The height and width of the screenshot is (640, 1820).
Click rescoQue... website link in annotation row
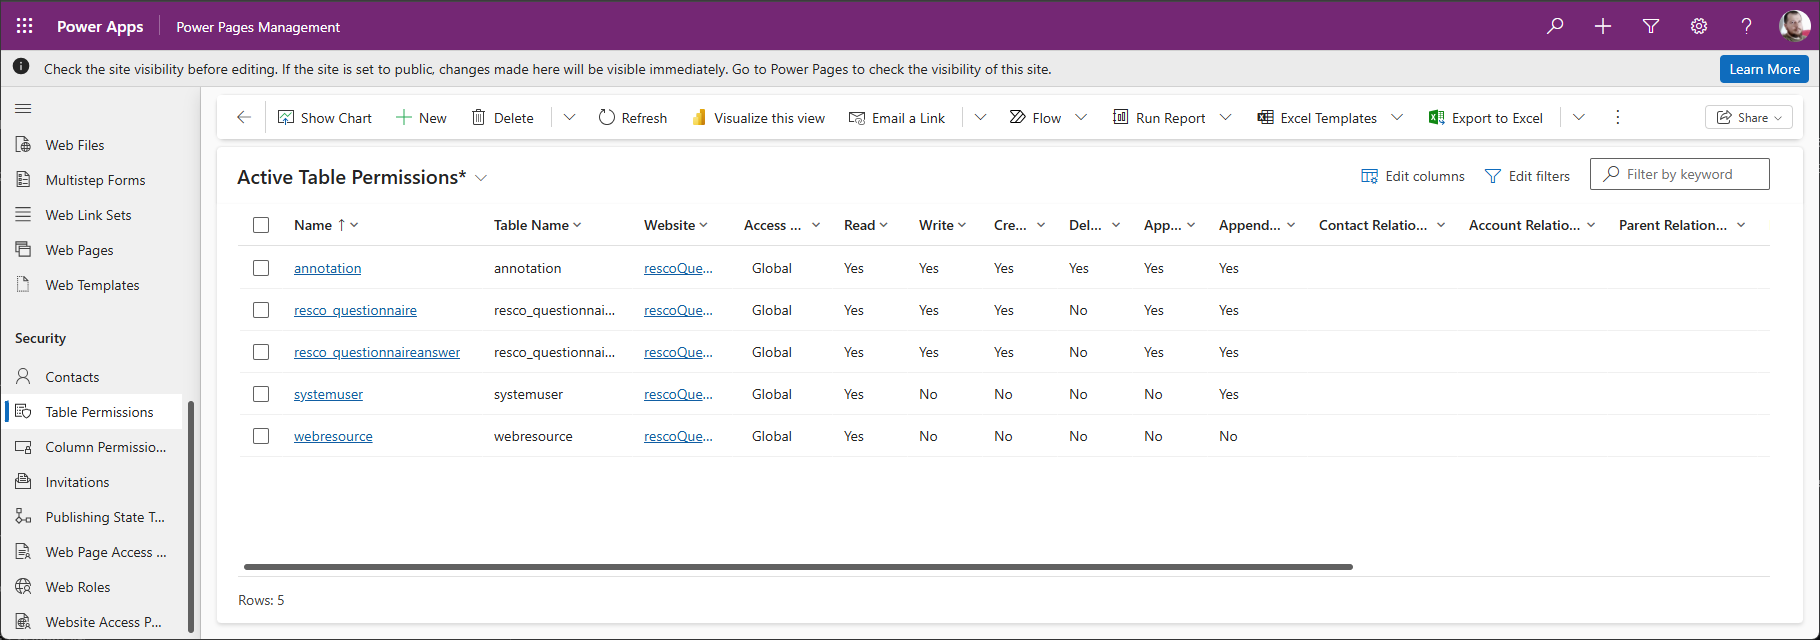[678, 268]
